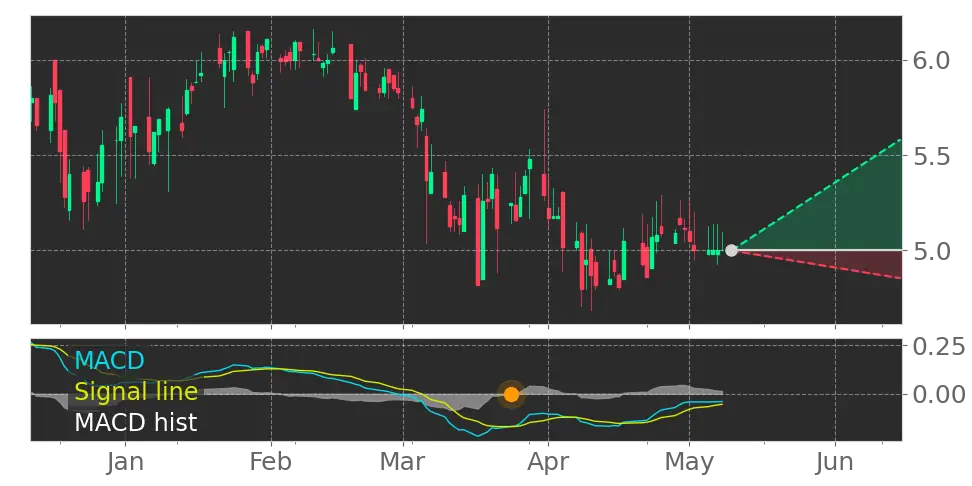Click the Jun month axis label

coord(835,462)
